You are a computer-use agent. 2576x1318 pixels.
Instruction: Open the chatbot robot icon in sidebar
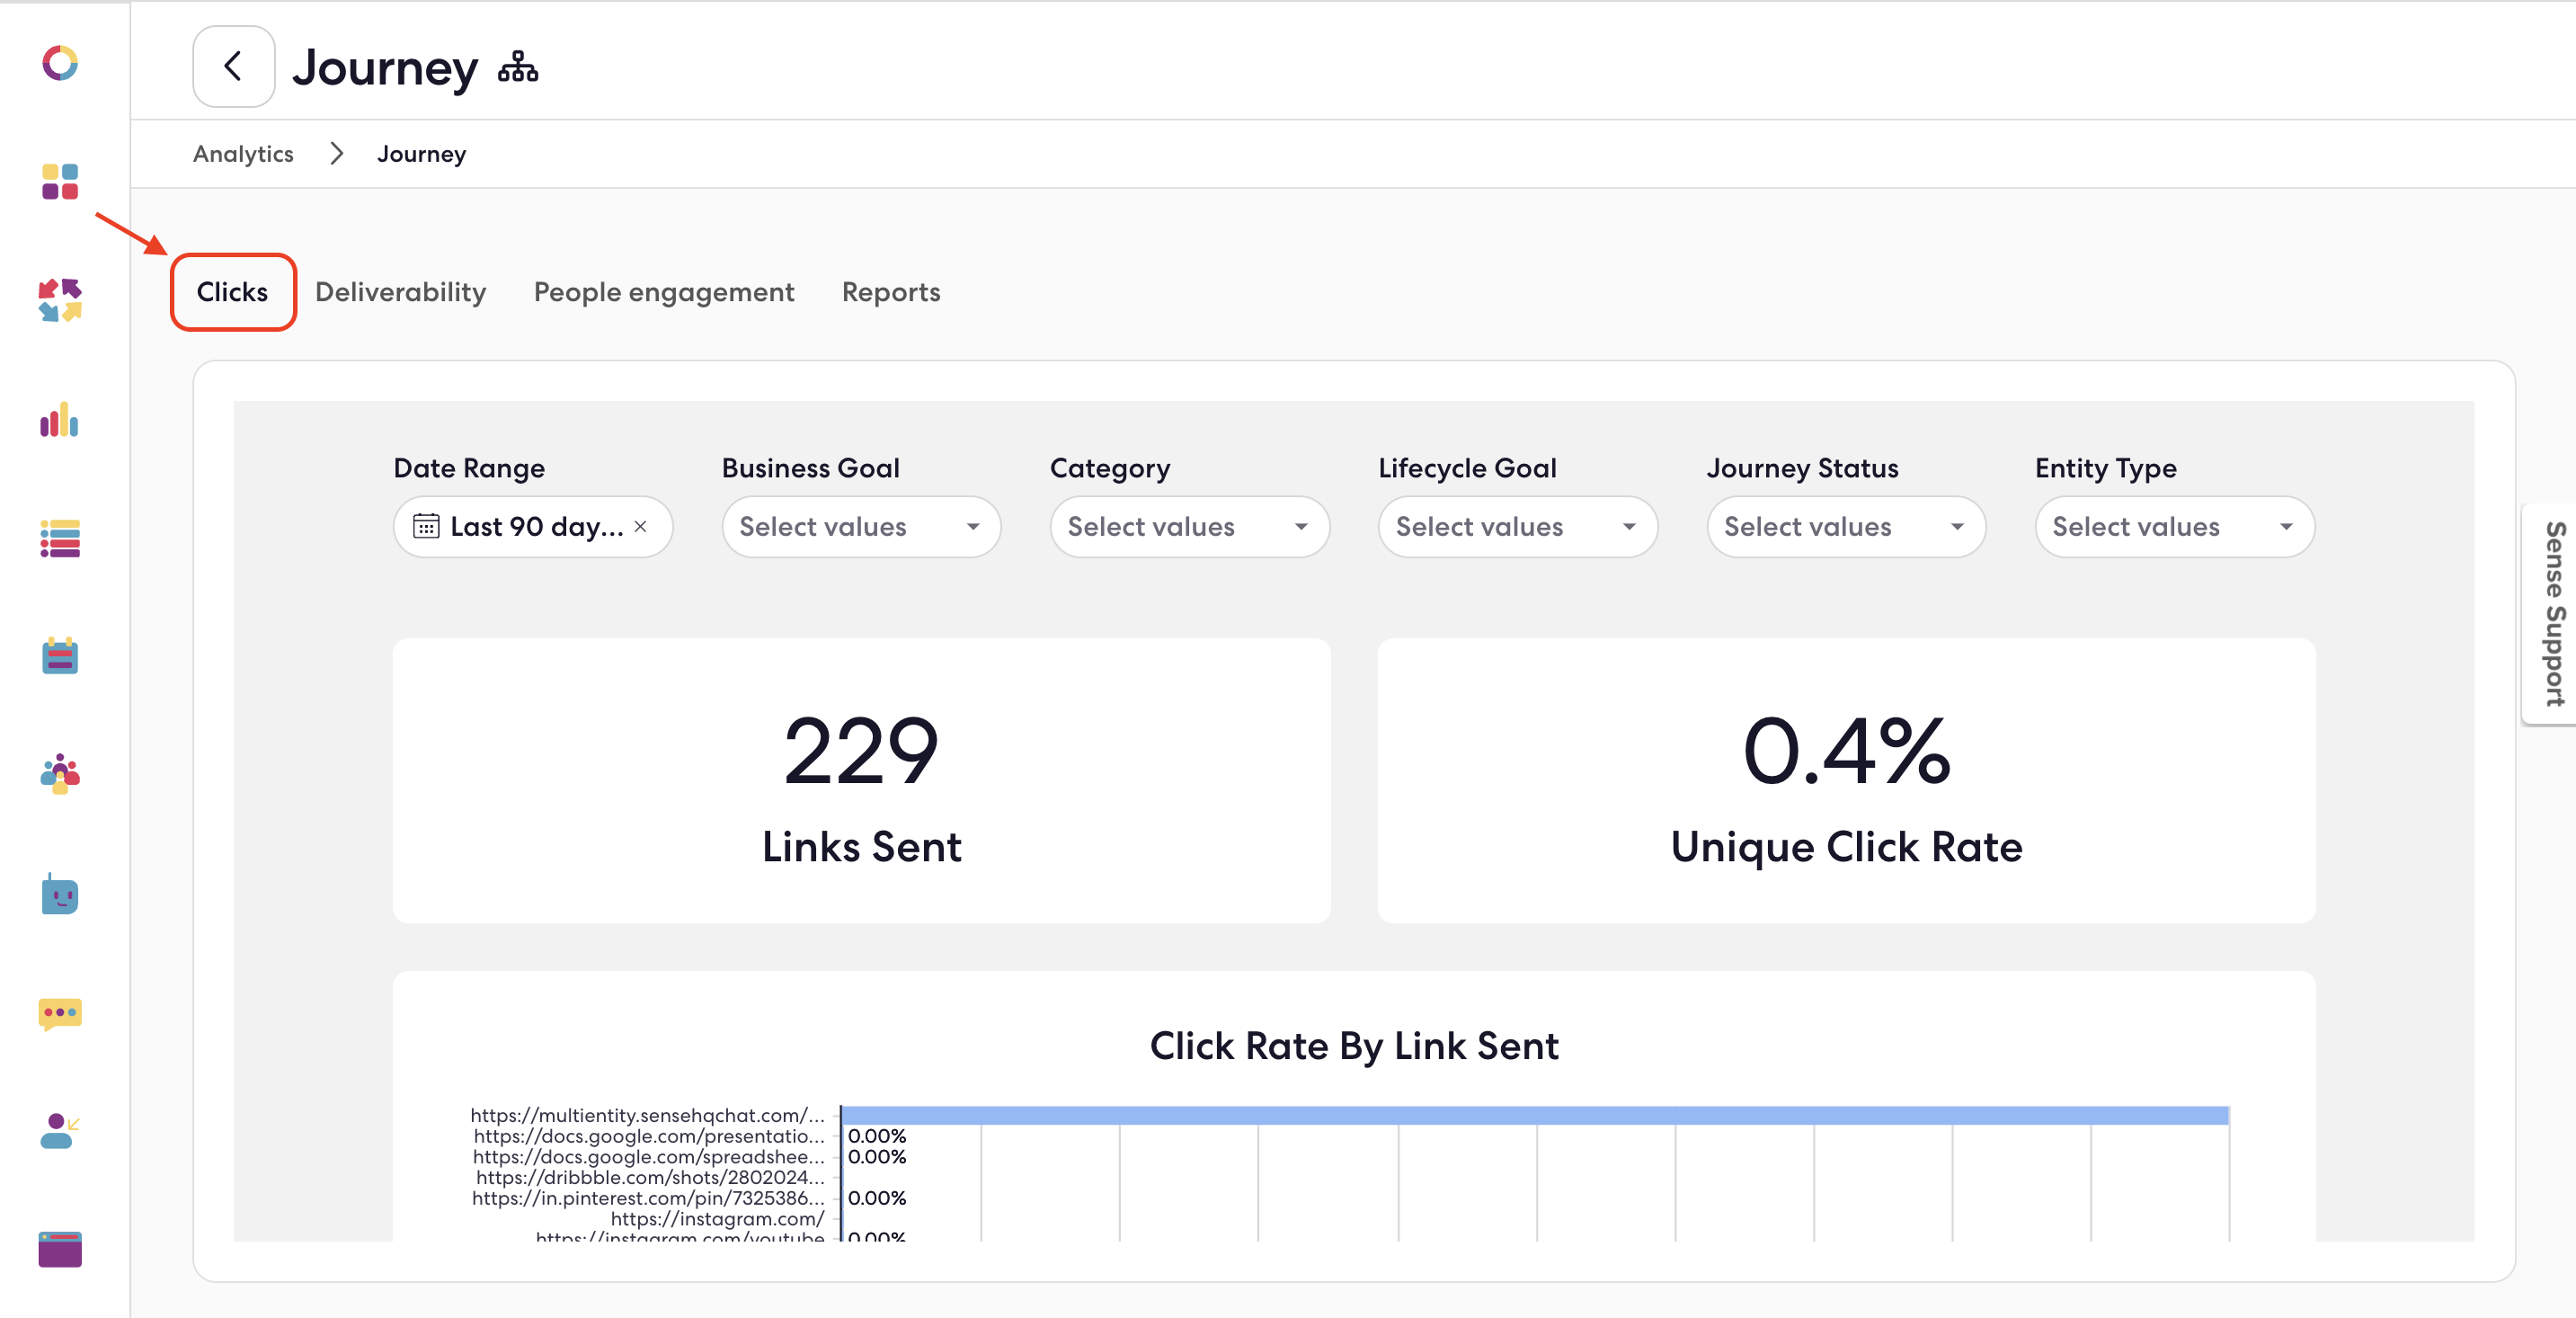pos(59,895)
